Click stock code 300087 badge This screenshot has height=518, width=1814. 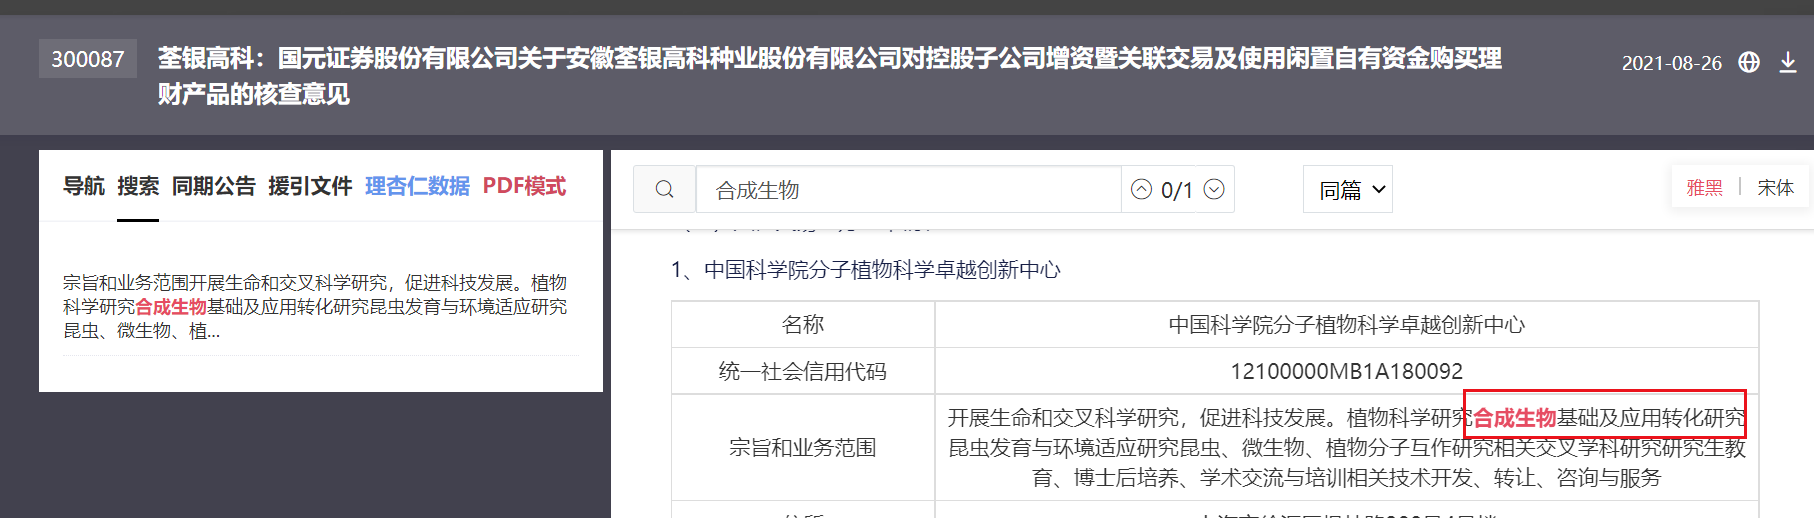coord(88,59)
